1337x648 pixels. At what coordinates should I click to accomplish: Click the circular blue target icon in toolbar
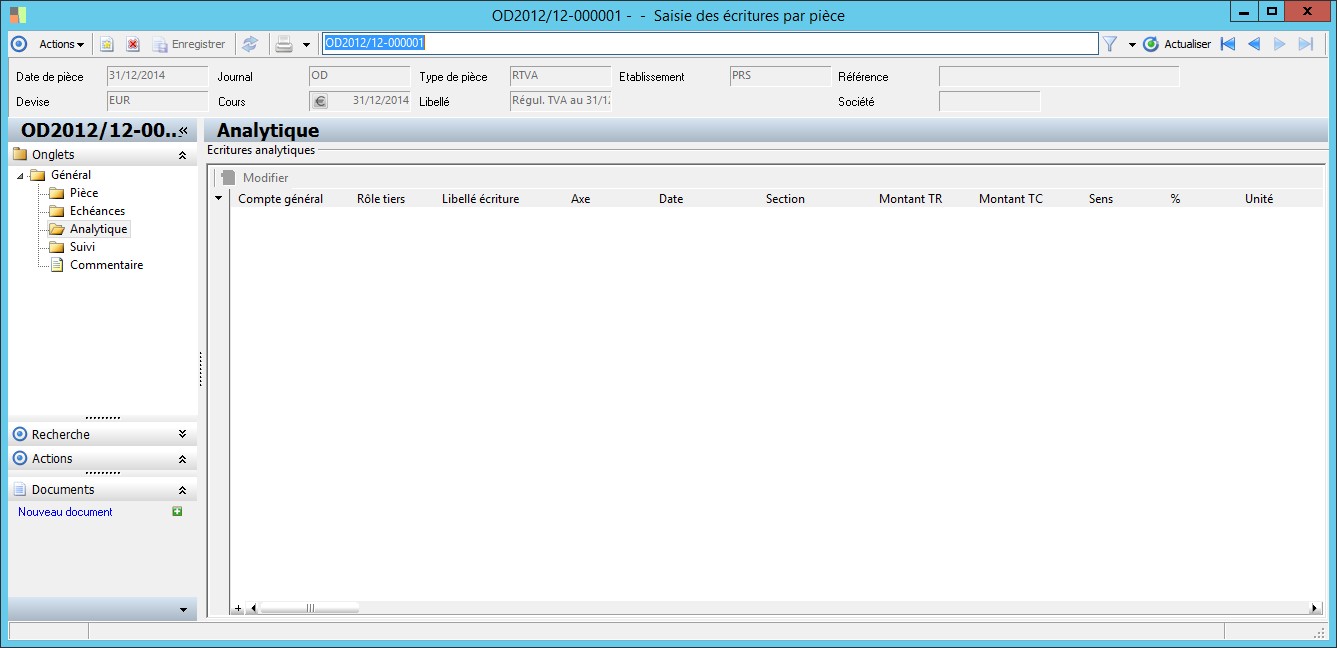18,44
